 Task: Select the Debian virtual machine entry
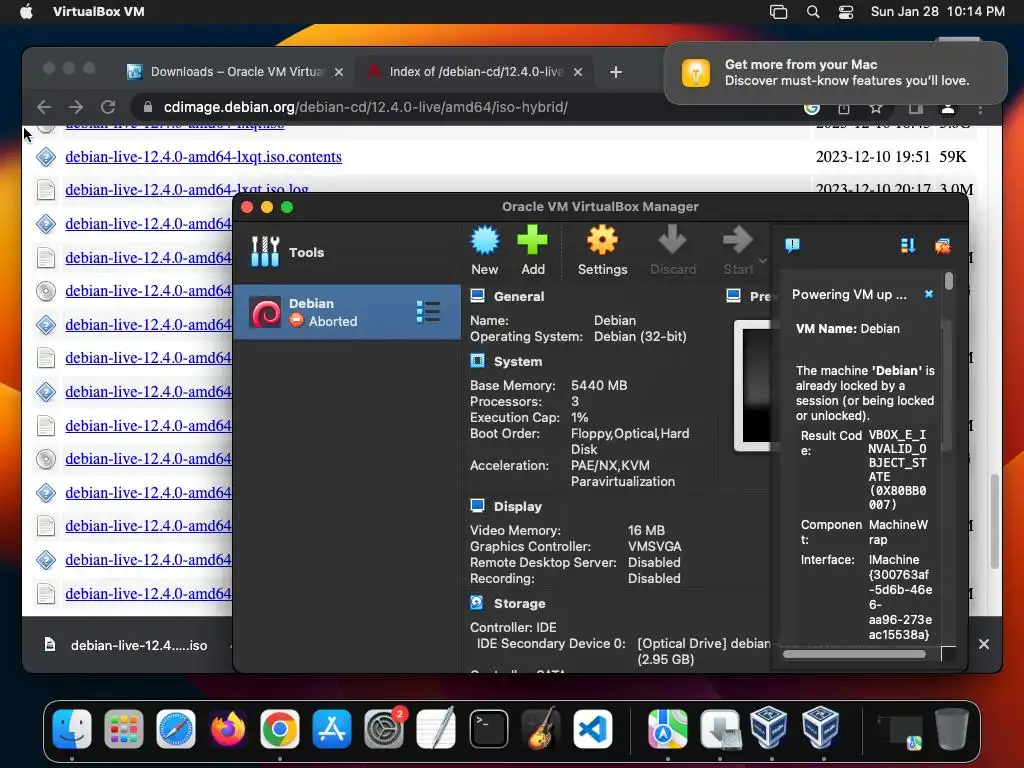pyautogui.click(x=347, y=312)
